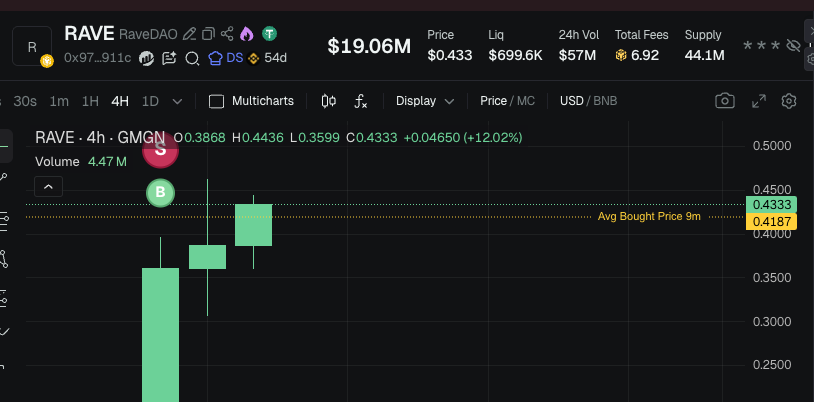Click the Price $0.433 stat

pyautogui.click(x=450, y=46)
